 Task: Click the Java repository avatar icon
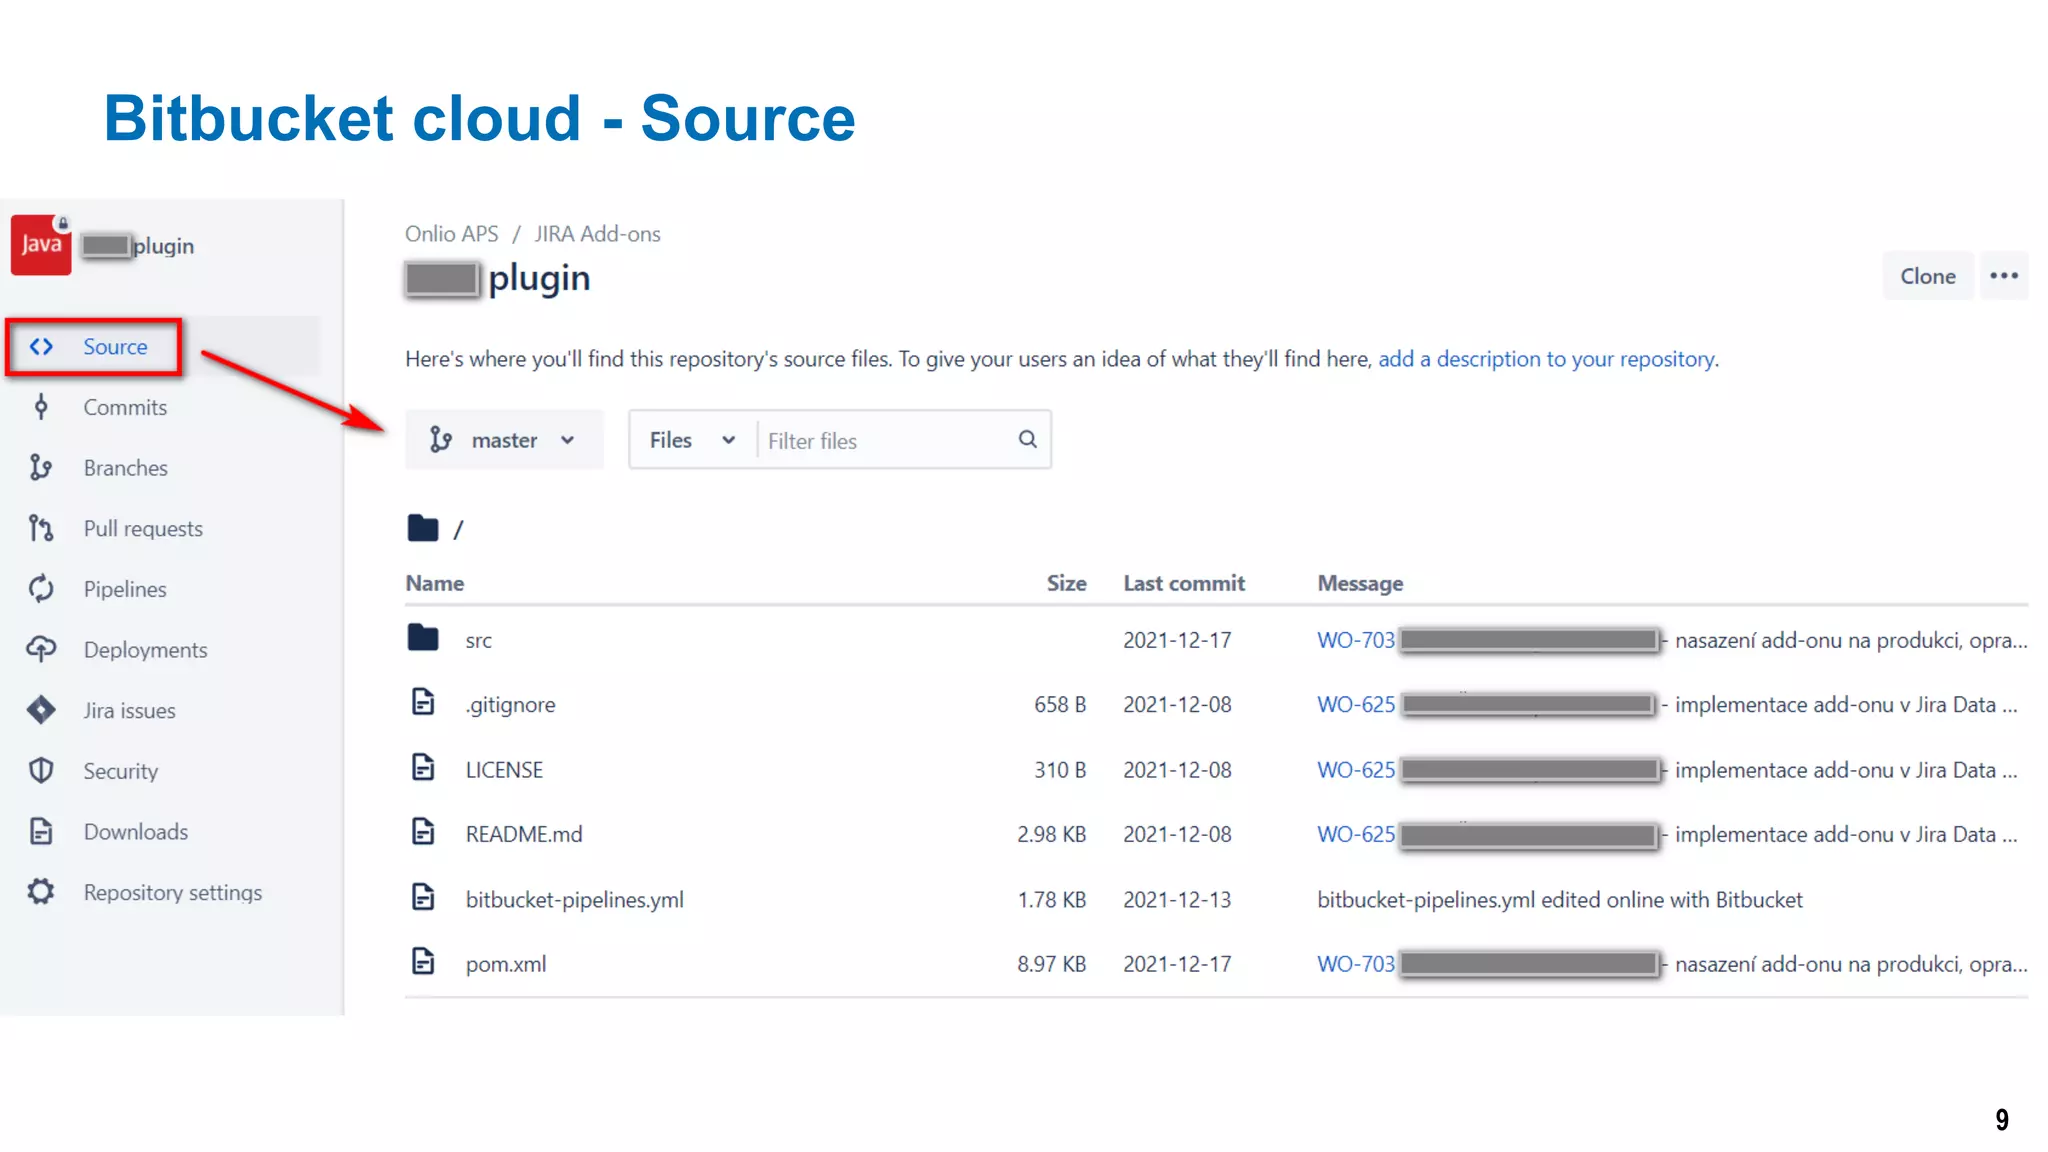[41, 245]
